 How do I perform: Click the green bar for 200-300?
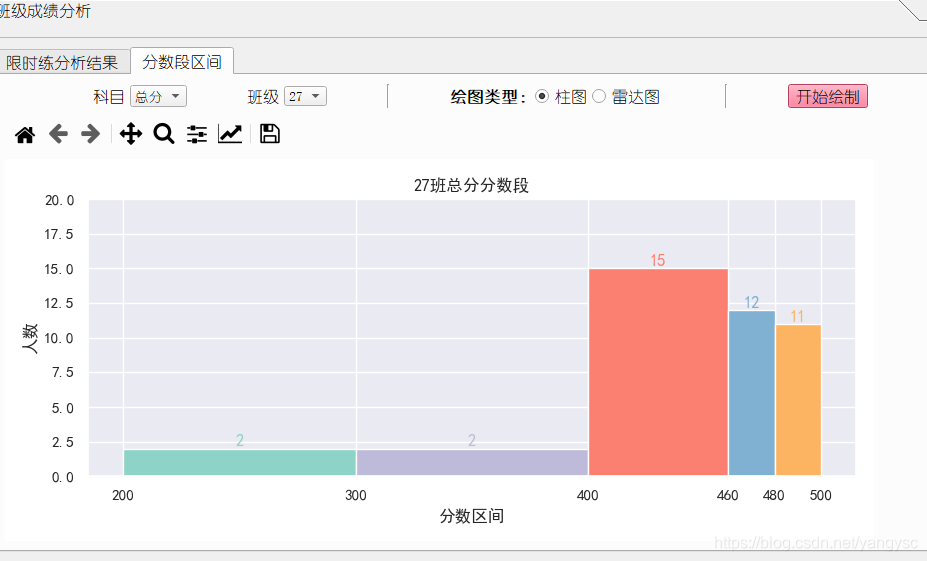[x=239, y=462]
